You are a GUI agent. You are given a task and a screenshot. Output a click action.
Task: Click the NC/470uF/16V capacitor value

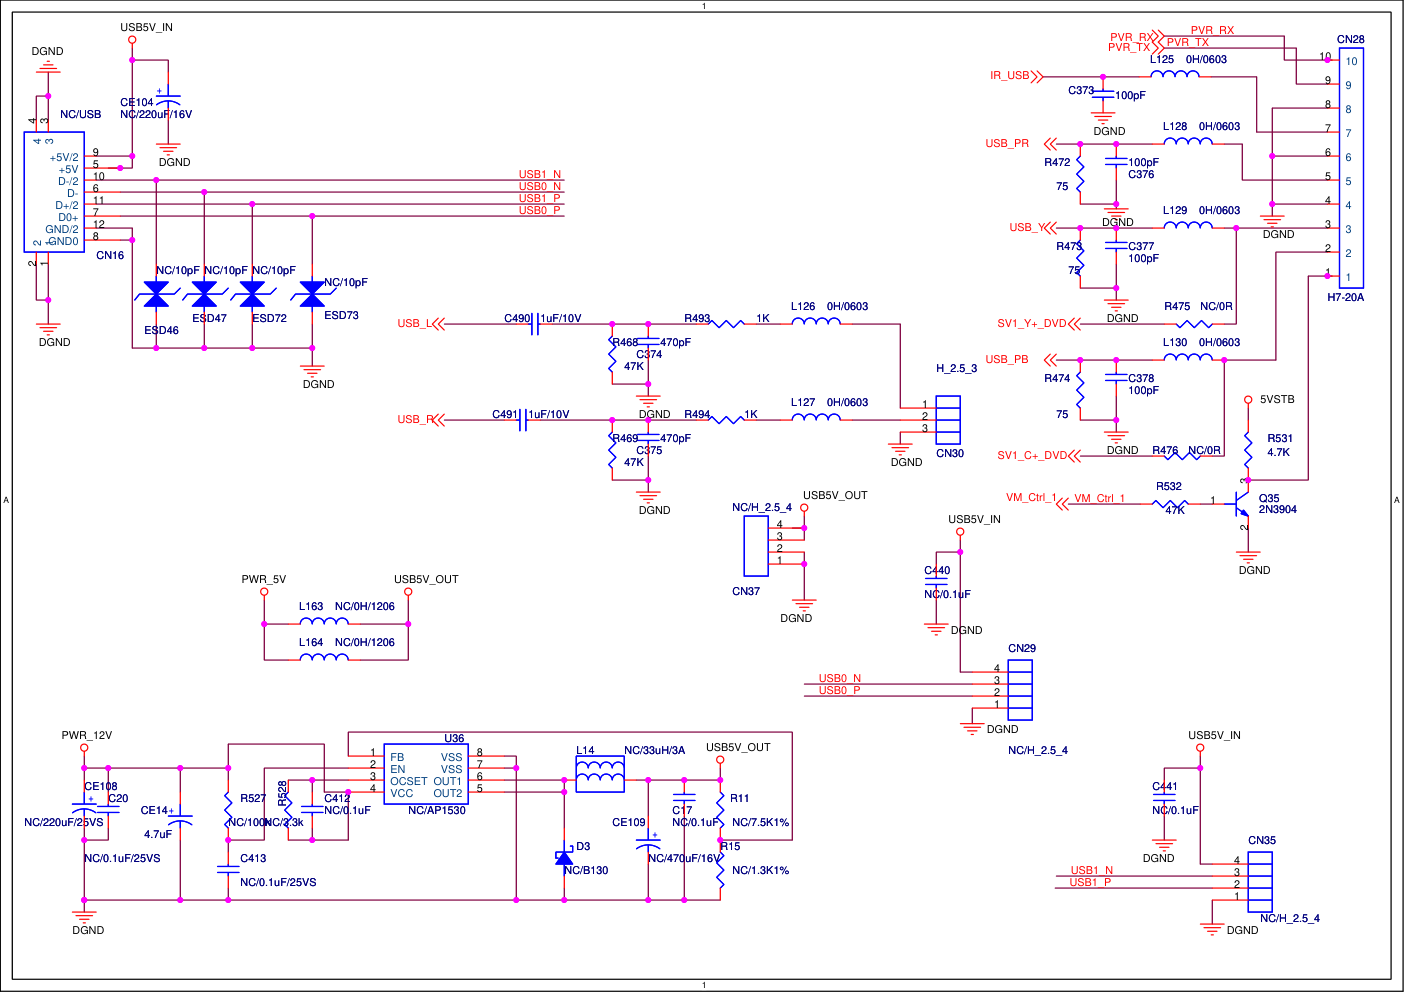tap(685, 858)
